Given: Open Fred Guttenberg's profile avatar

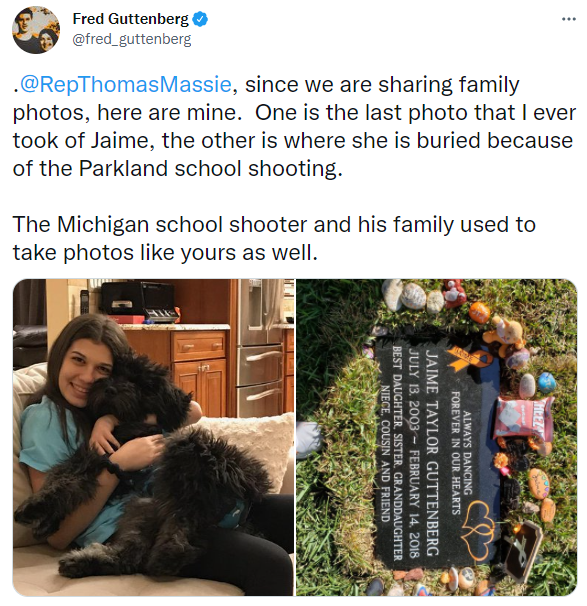Looking at the screenshot, I should [36, 29].
